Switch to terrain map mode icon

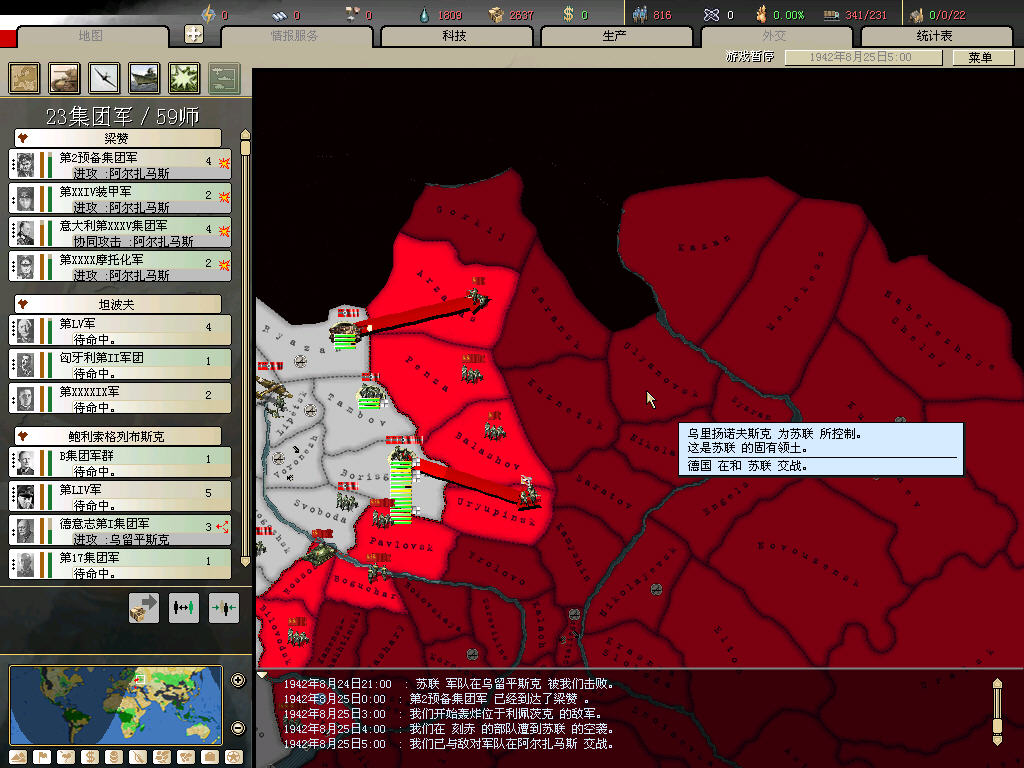pyautogui.click(x=17, y=757)
